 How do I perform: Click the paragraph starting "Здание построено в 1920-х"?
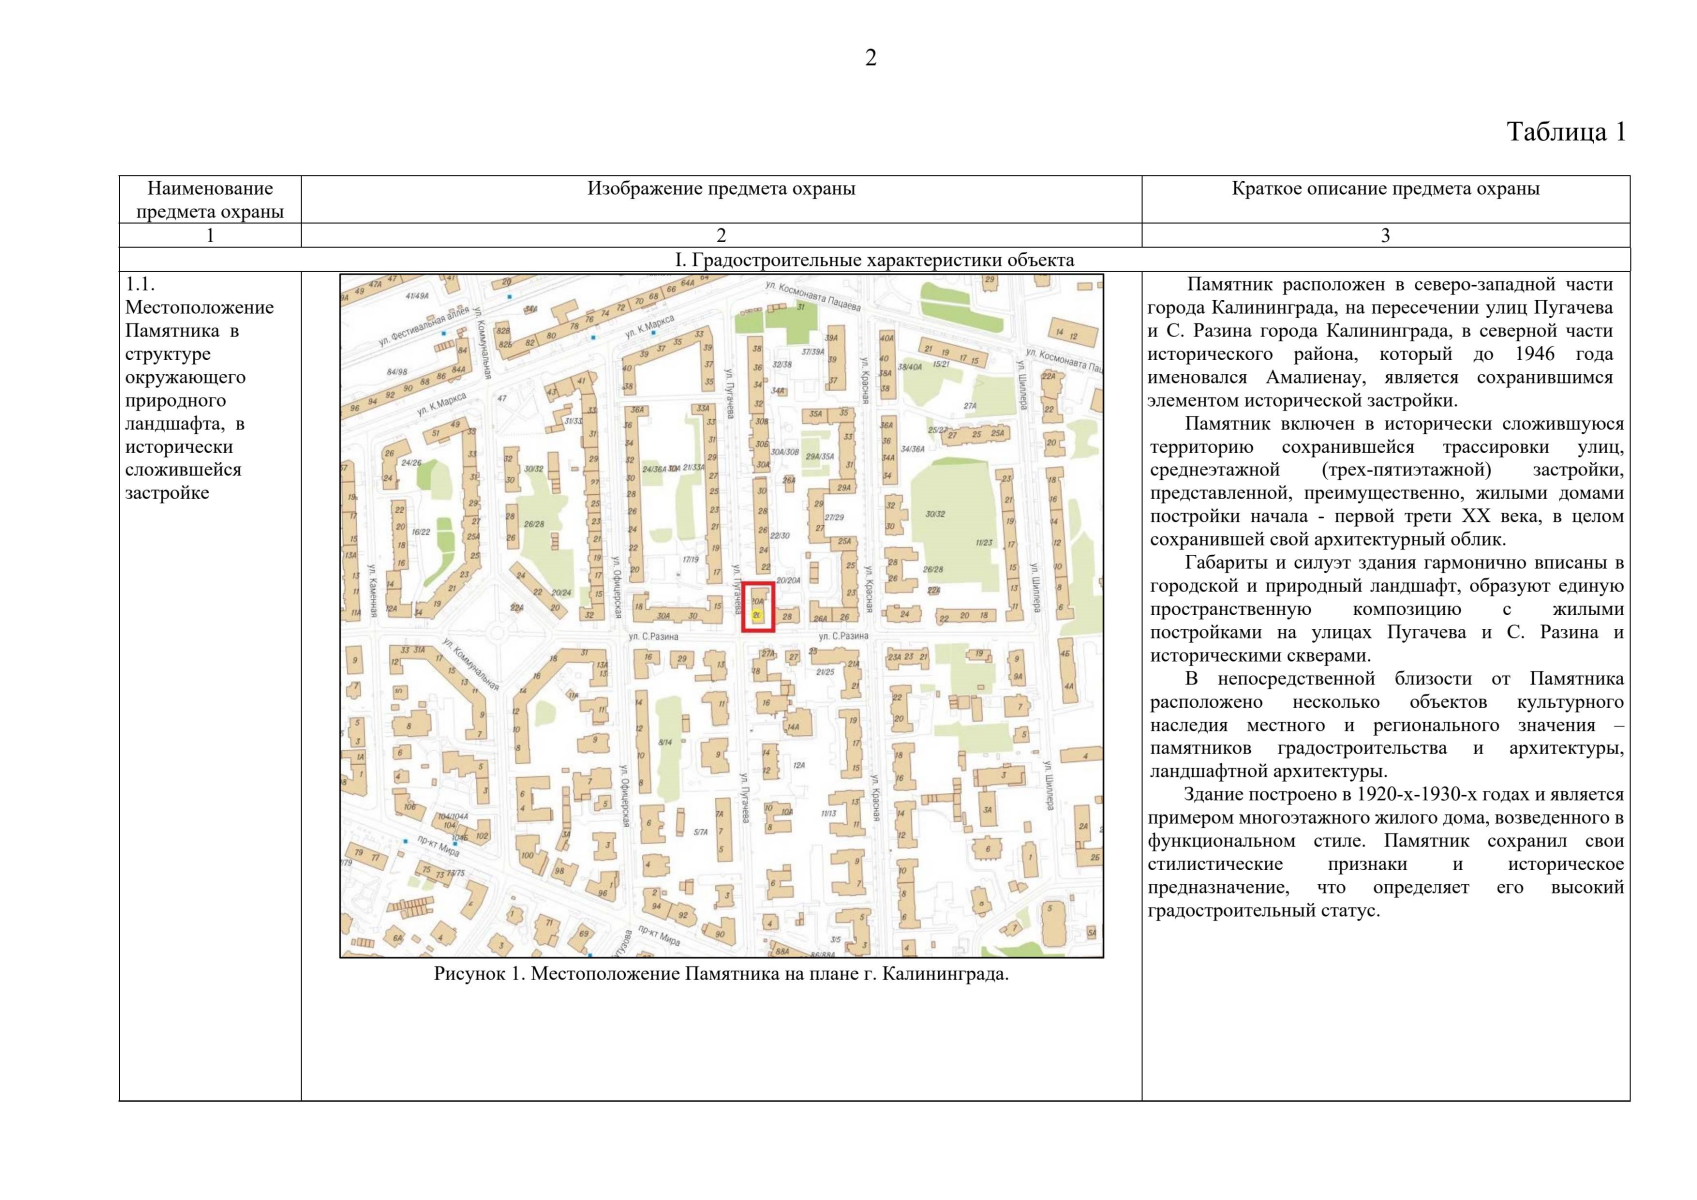click(1385, 852)
